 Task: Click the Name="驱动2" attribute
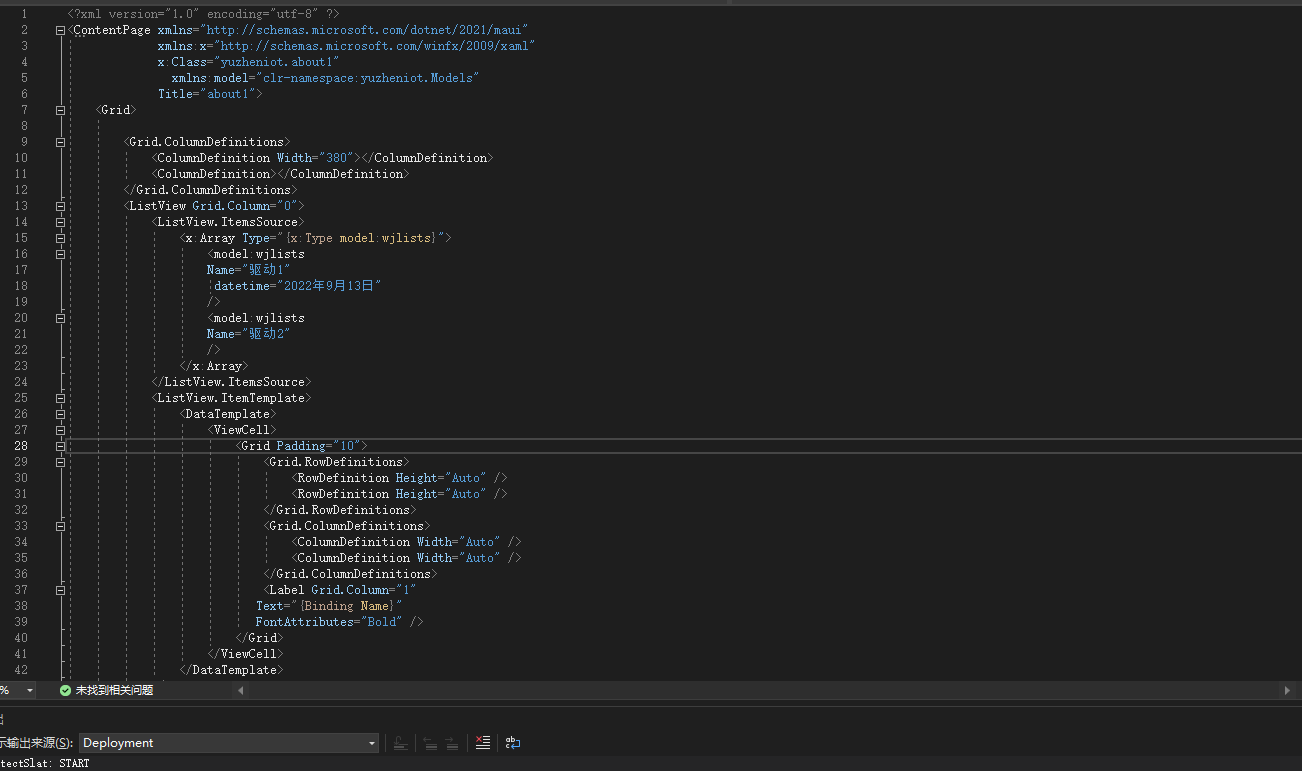tap(249, 334)
